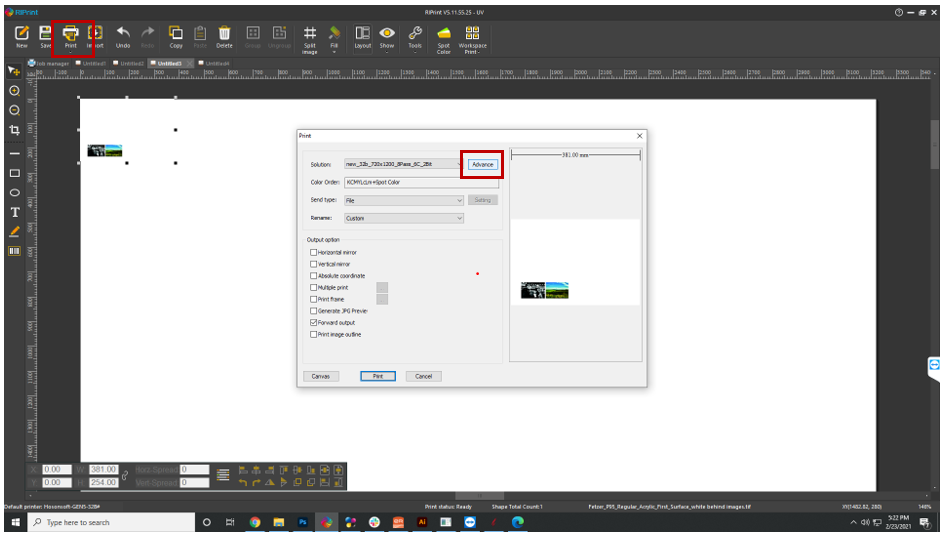
Task: Check the Absolute coordinate option
Action: click(313, 275)
